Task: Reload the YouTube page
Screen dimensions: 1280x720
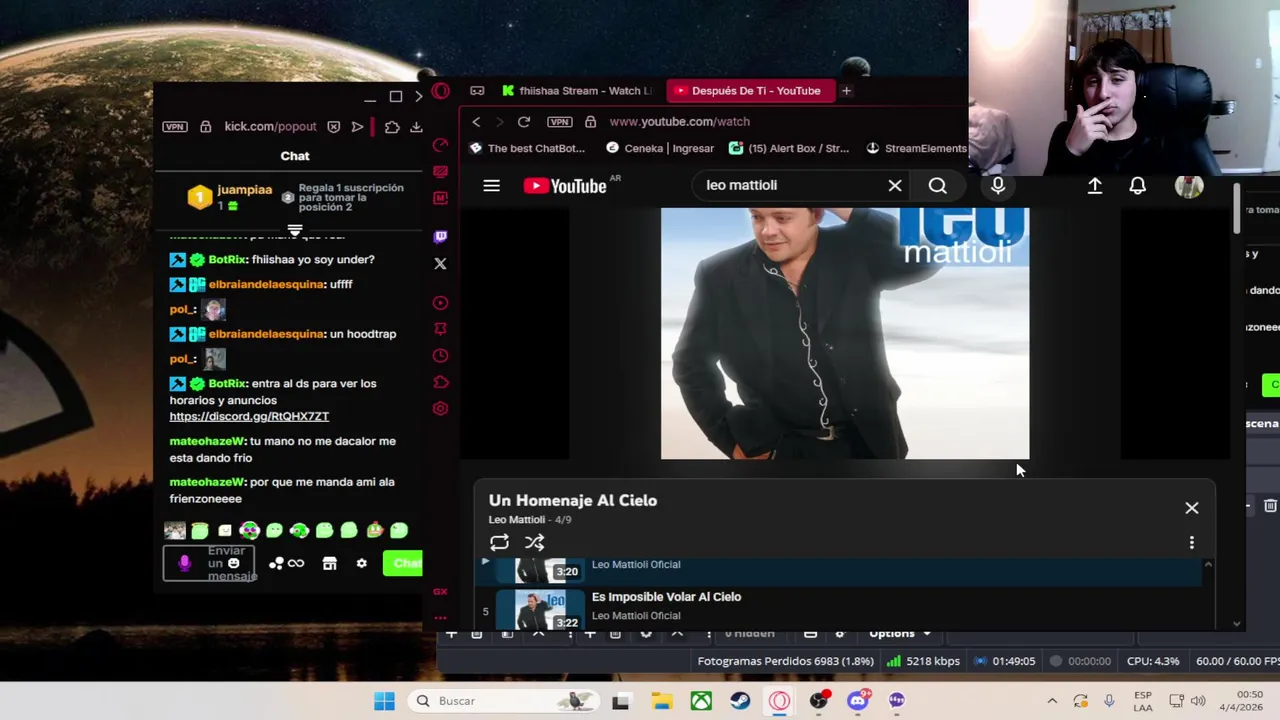Action: tap(524, 121)
